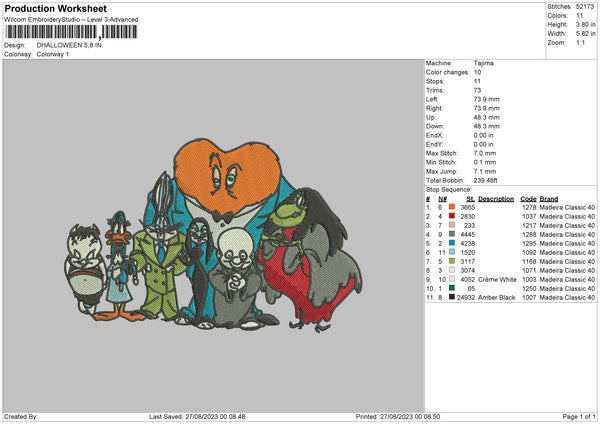The width and height of the screenshot is (600, 424).
Task: Select 'Wilcom EmbroideryStudio – Level 3 Advanced' text
Action: pyautogui.click(x=71, y=20)
